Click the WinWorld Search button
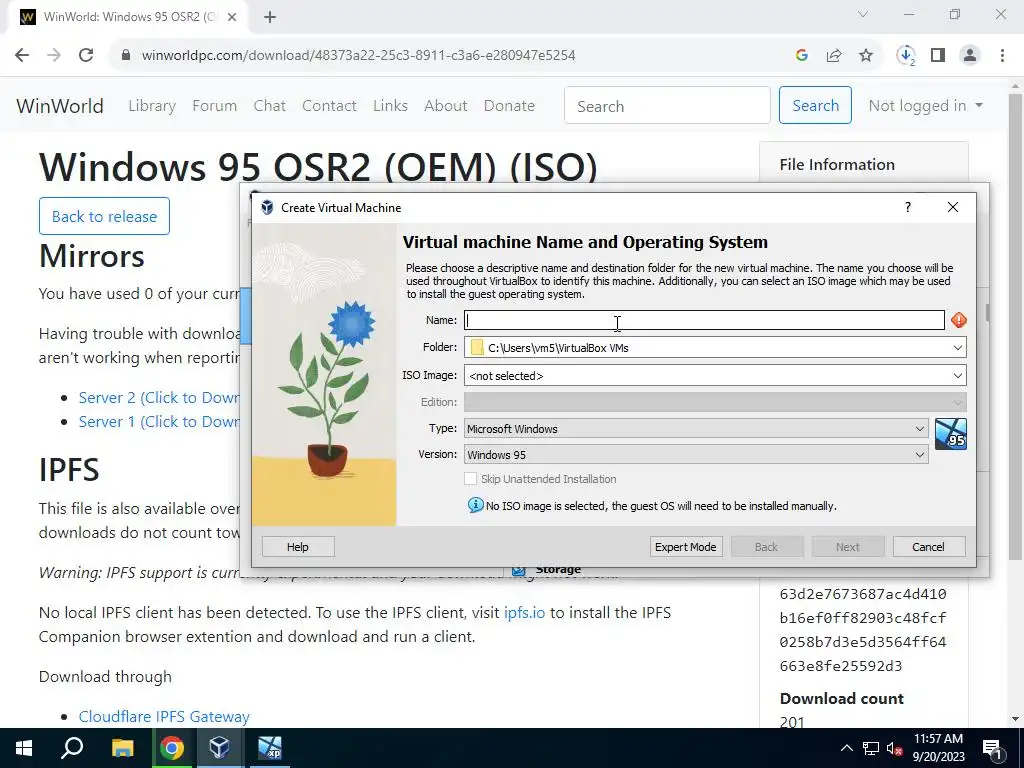 [815, 105]
